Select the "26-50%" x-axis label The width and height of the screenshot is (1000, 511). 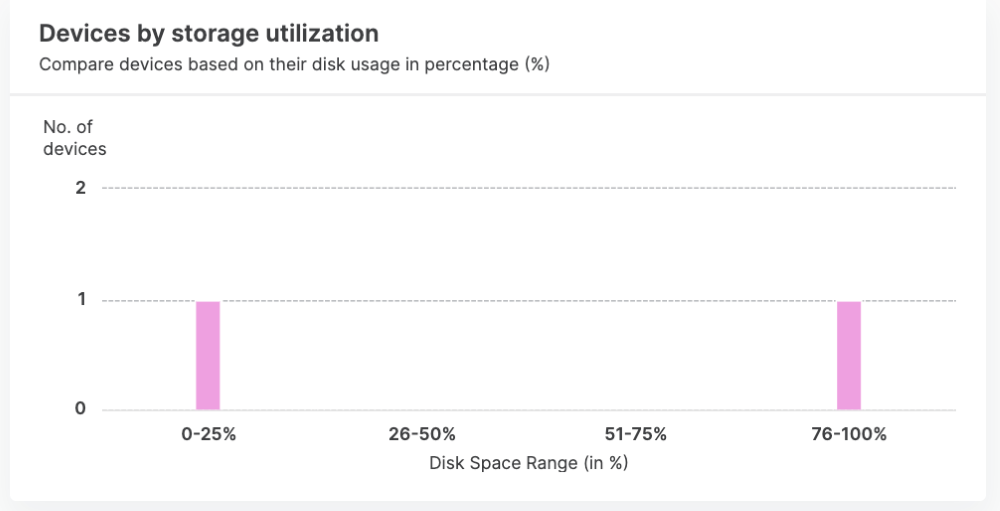point(422,435)
